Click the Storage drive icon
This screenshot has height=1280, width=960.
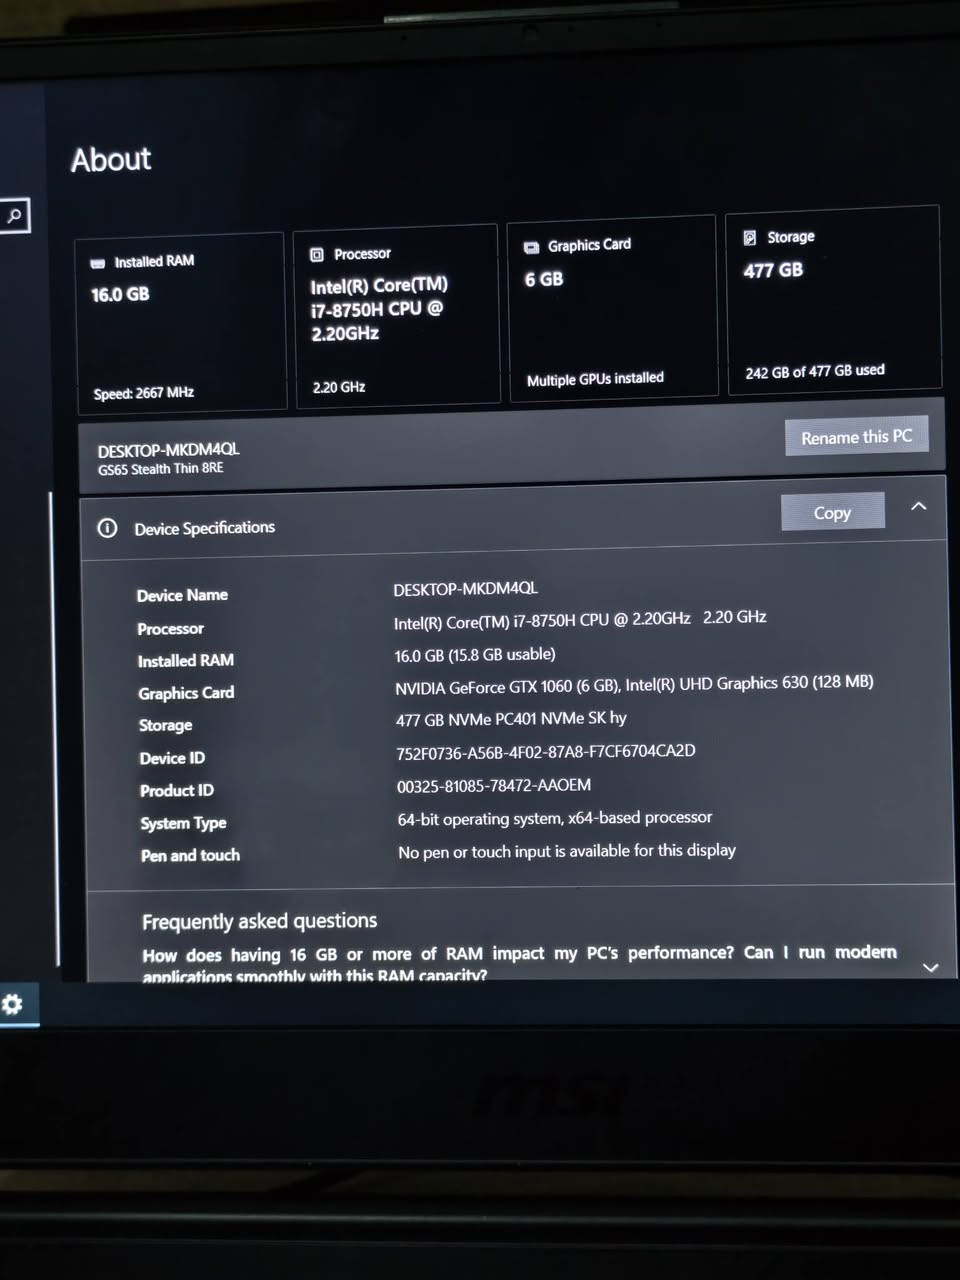tap(750, 238)
